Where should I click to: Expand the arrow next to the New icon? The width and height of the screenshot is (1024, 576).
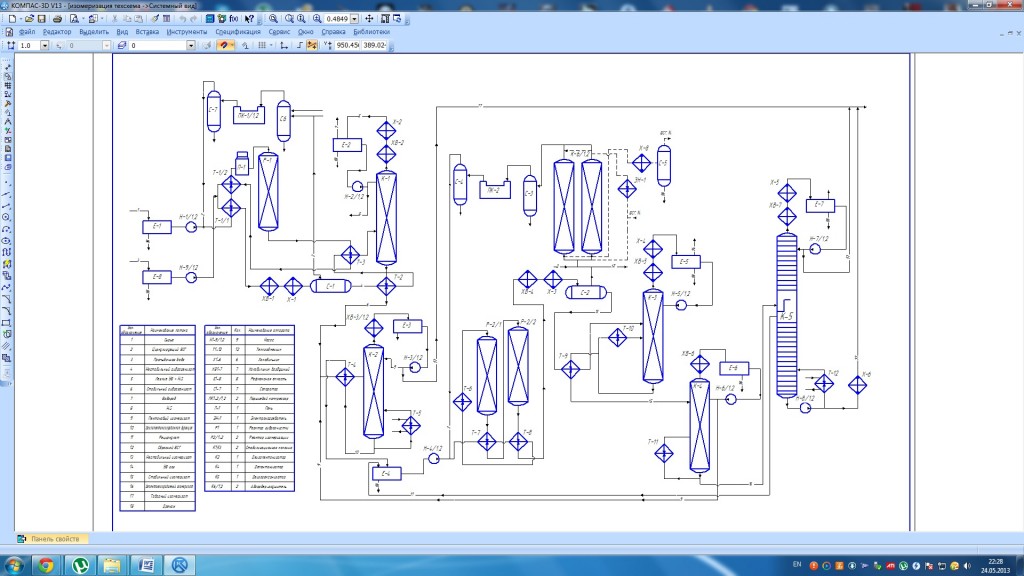[x=21, y=19]
